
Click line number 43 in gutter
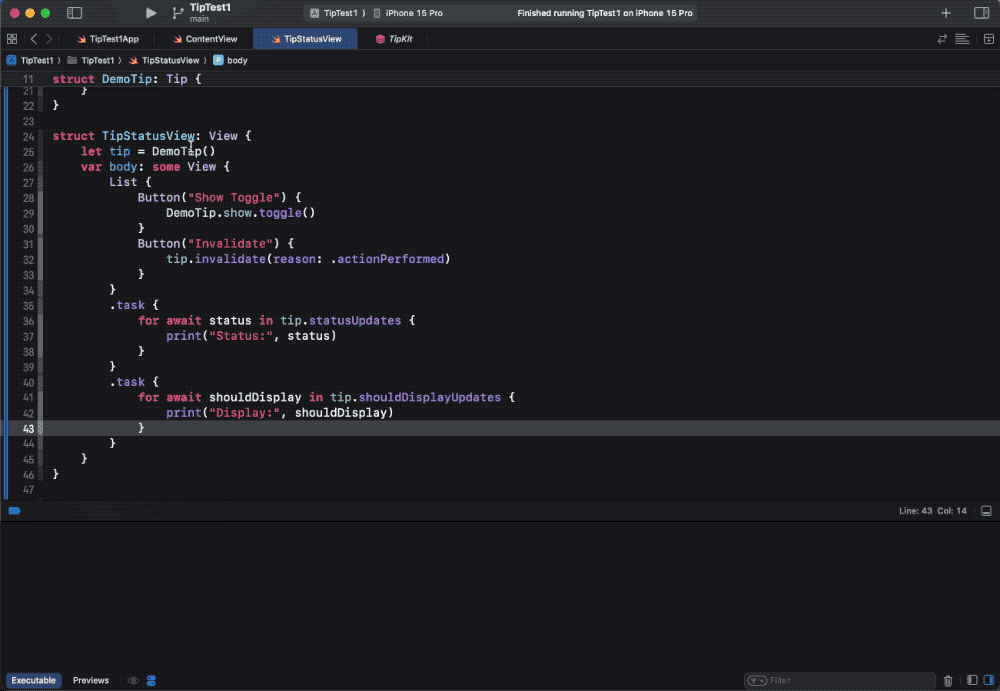click(x=28, y=428)
